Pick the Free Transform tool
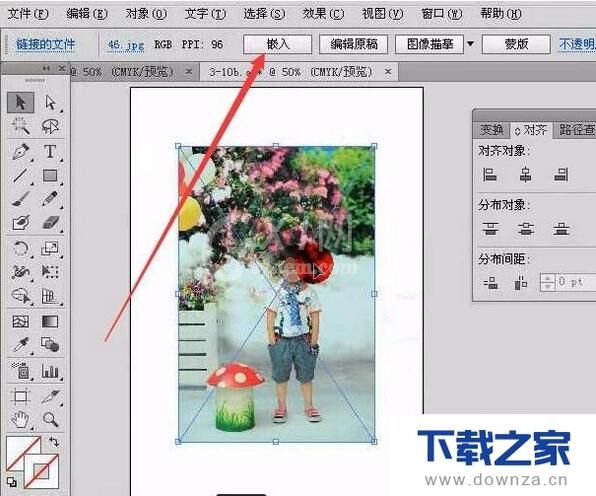This screenshot has width=596, height=496. tap(50, 271)
